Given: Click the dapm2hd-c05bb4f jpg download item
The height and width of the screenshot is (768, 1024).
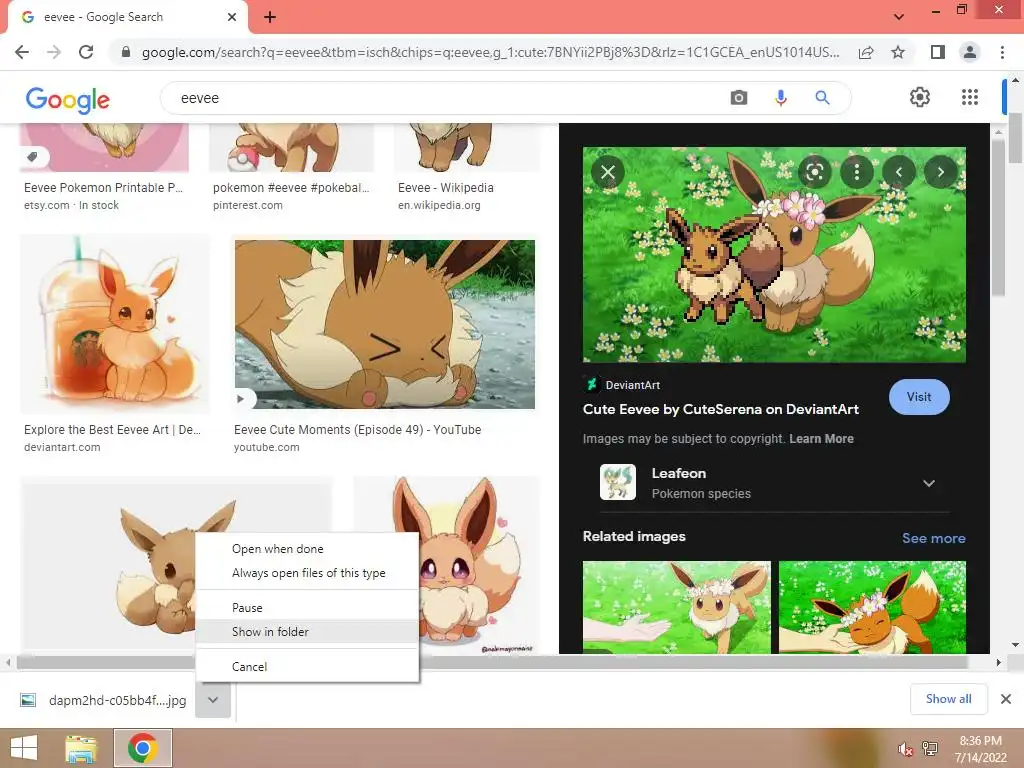Looking at the screenshot, I should pos(103,700).
